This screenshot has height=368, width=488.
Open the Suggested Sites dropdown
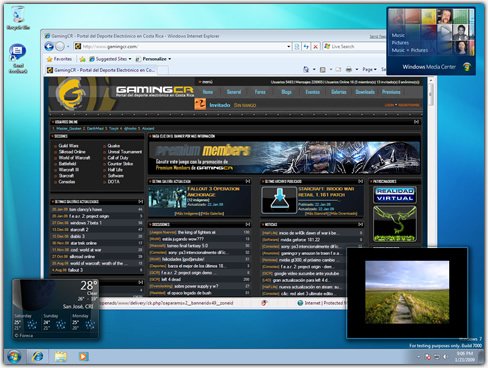point(110,59)
